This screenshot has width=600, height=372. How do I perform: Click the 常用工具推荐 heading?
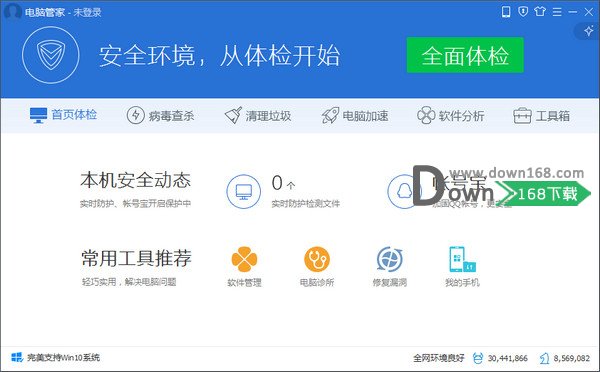point(136,258)
